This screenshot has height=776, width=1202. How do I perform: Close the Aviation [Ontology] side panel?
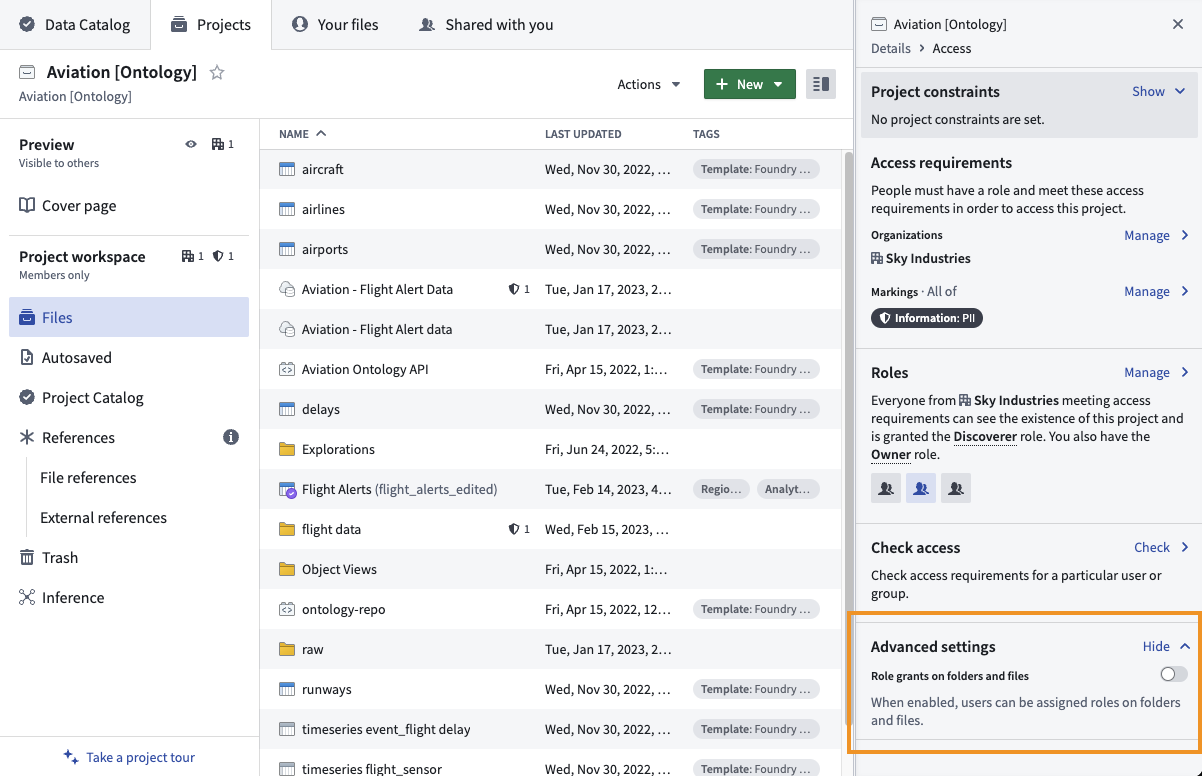[x=1178, y=24]
